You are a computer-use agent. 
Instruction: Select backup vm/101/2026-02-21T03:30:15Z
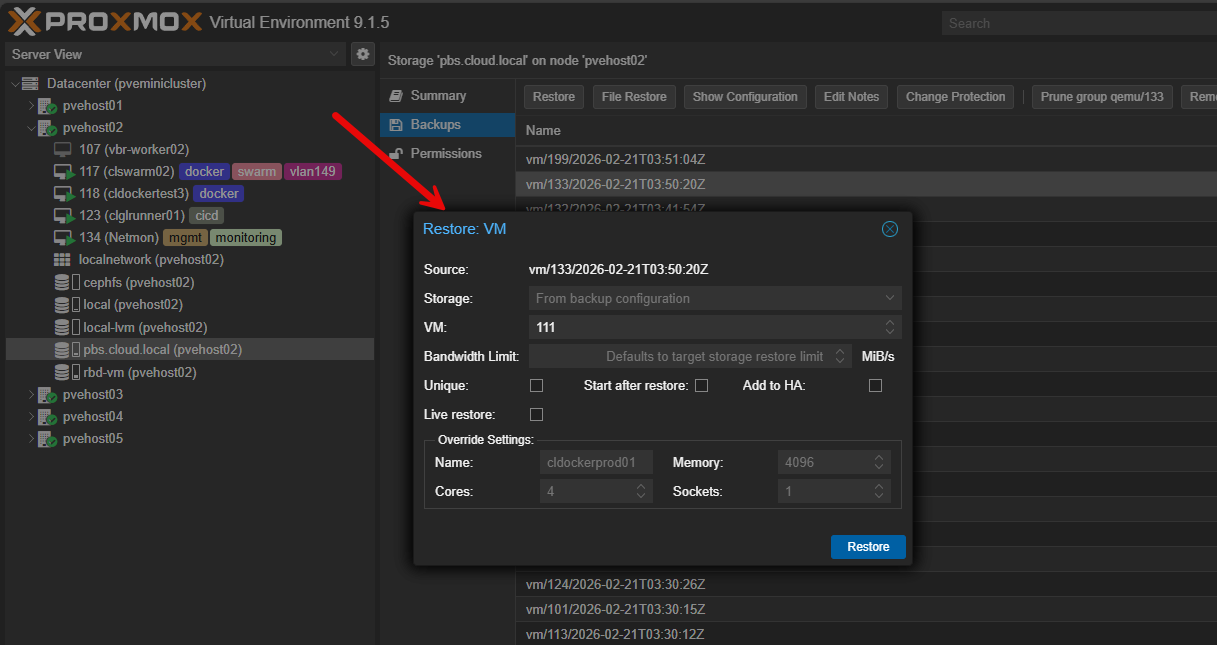point(866,609)
